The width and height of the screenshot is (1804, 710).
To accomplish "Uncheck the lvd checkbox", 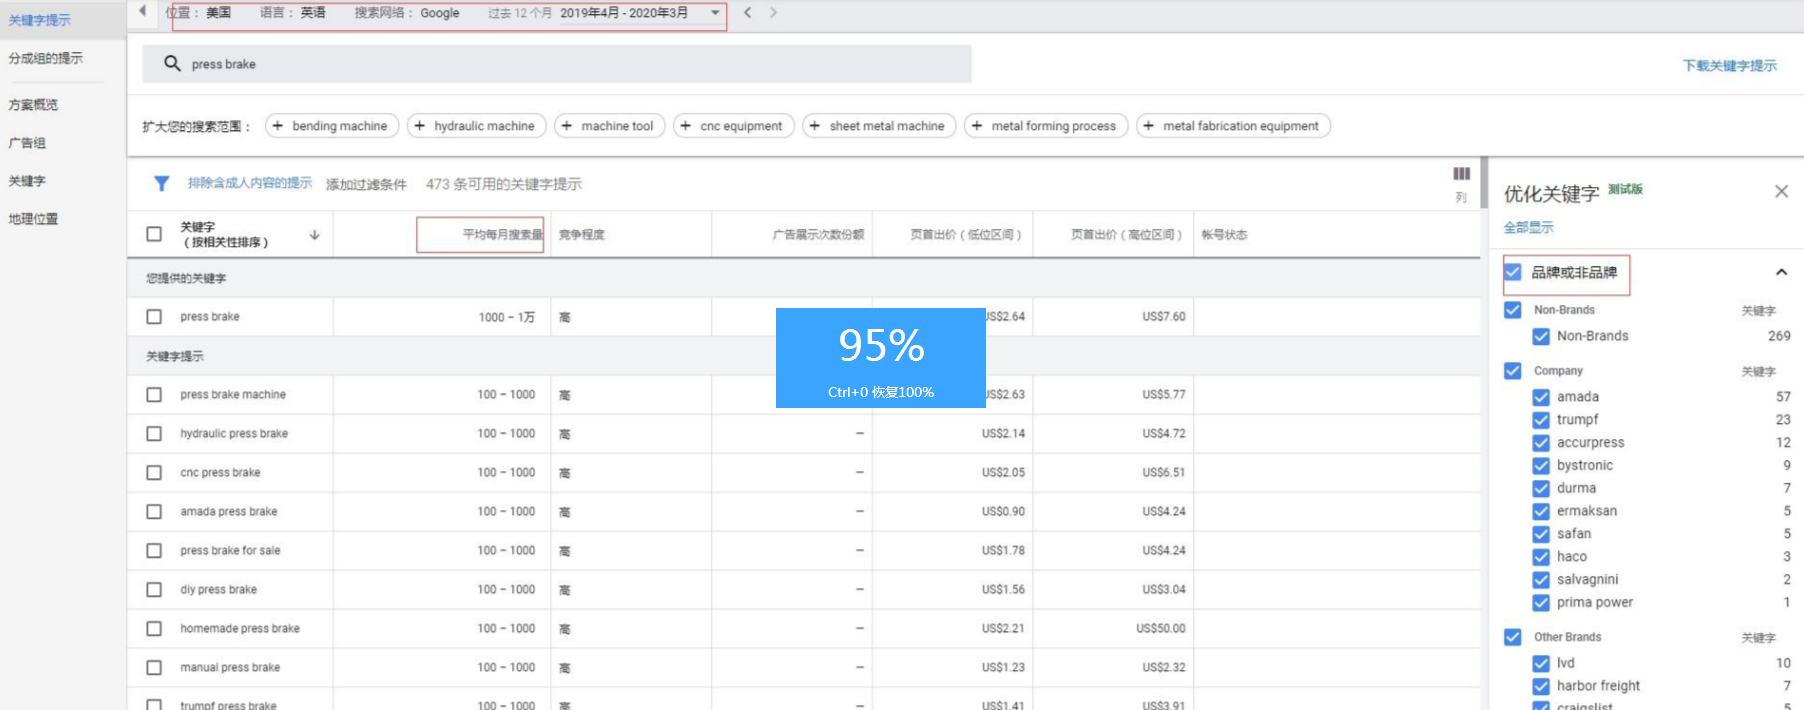I will click(x=1541, y=663).
